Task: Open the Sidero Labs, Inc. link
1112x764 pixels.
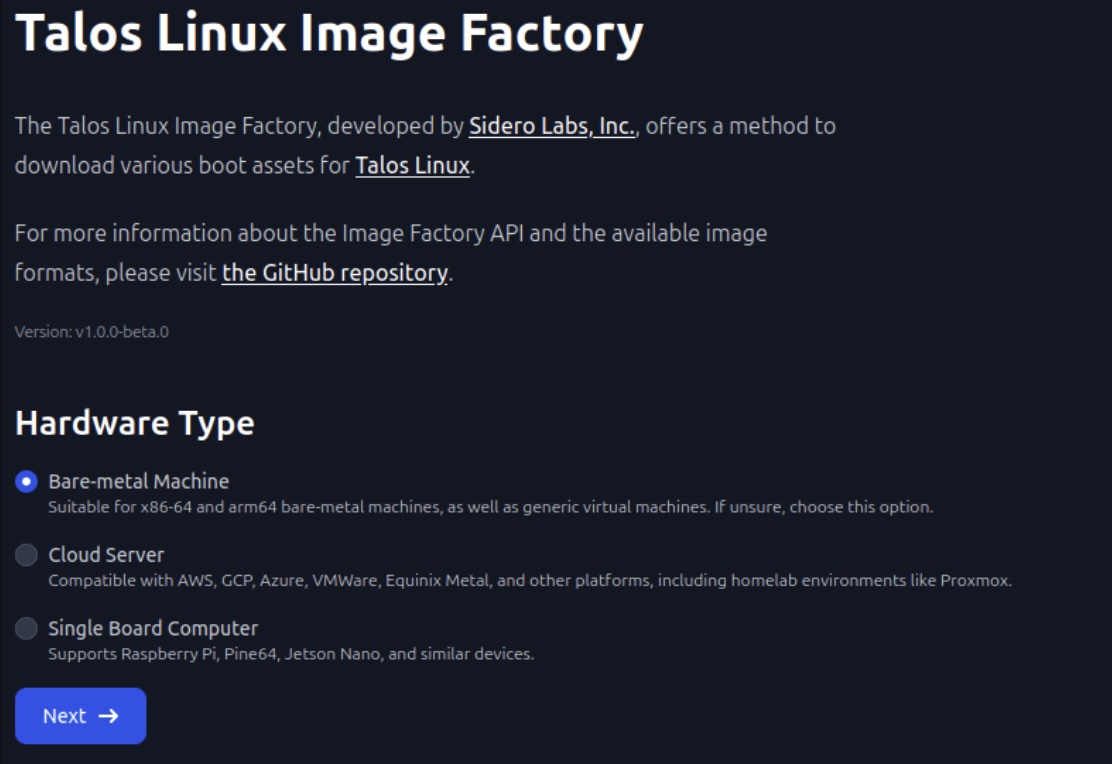Action: click(552, 127)
